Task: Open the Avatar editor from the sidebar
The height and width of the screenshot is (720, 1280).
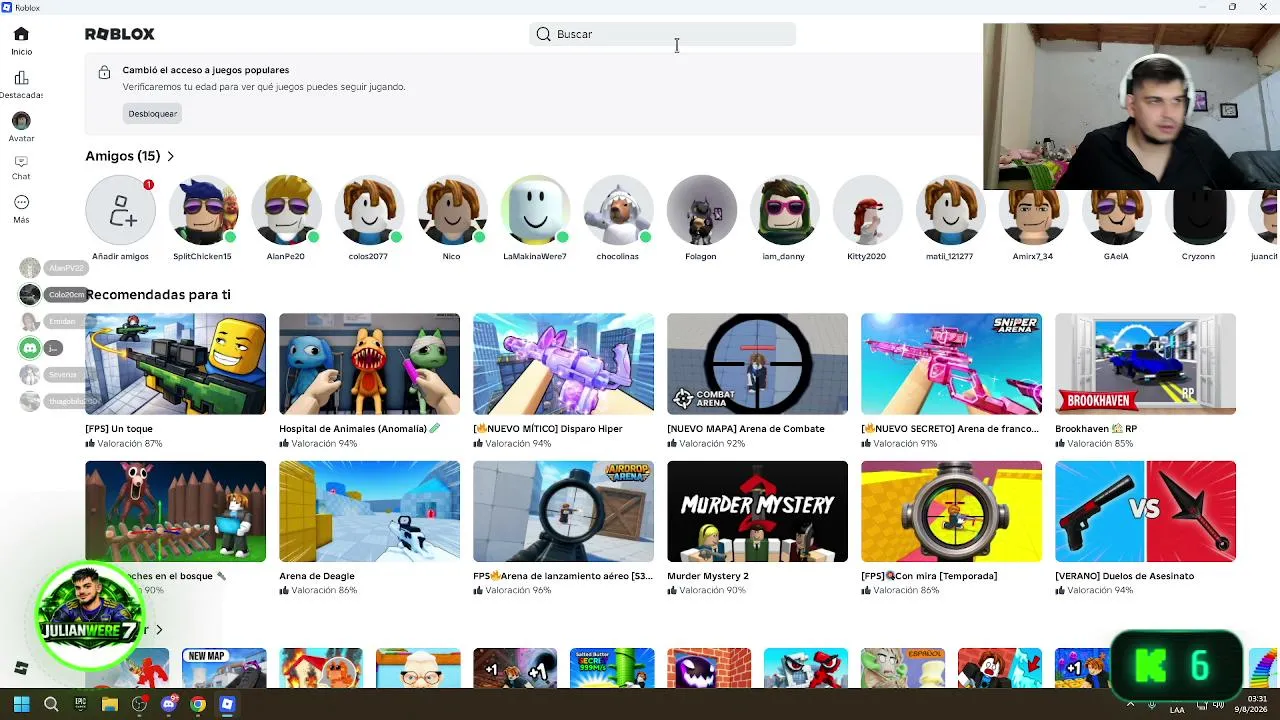Action: 21,127
